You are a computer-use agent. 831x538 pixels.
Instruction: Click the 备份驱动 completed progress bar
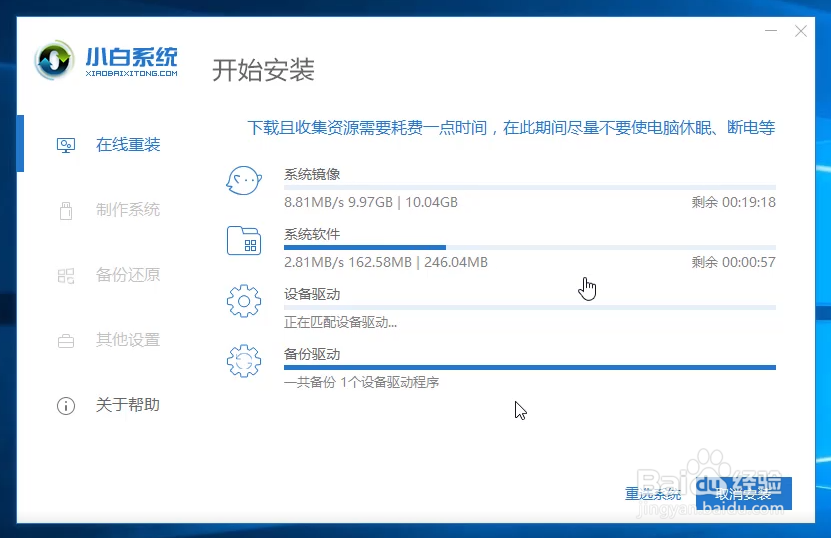coord(529,367)
